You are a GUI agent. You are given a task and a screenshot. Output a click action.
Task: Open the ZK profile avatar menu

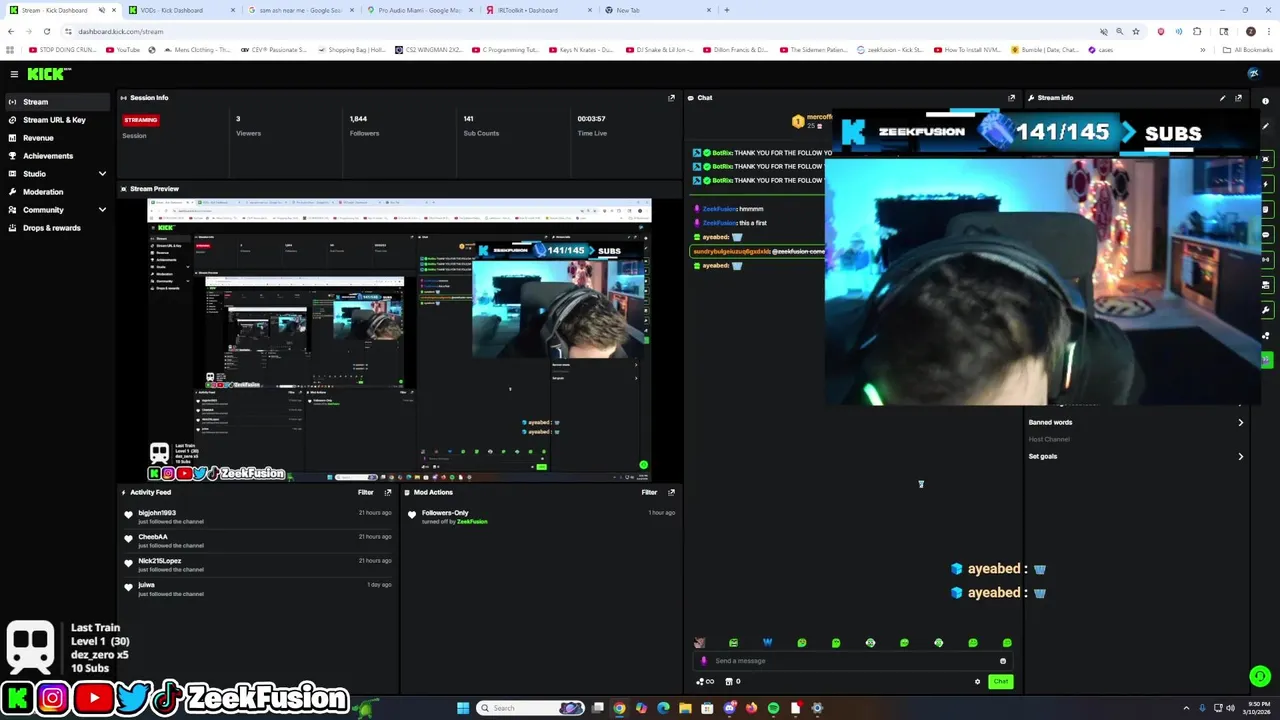point(1253,74)
